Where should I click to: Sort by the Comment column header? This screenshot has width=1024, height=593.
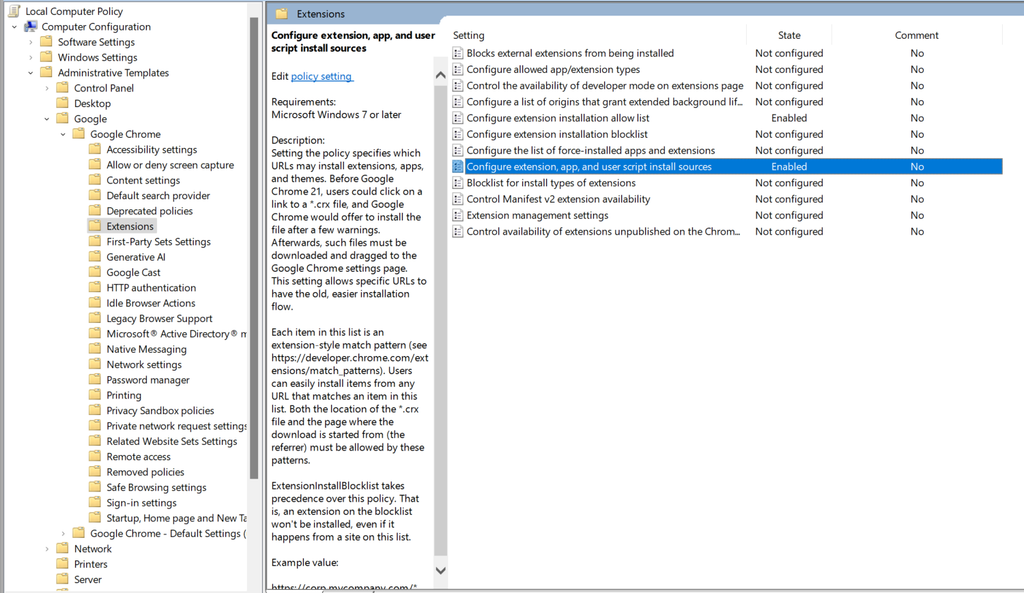pyautogui.click(x=916, y=35)
